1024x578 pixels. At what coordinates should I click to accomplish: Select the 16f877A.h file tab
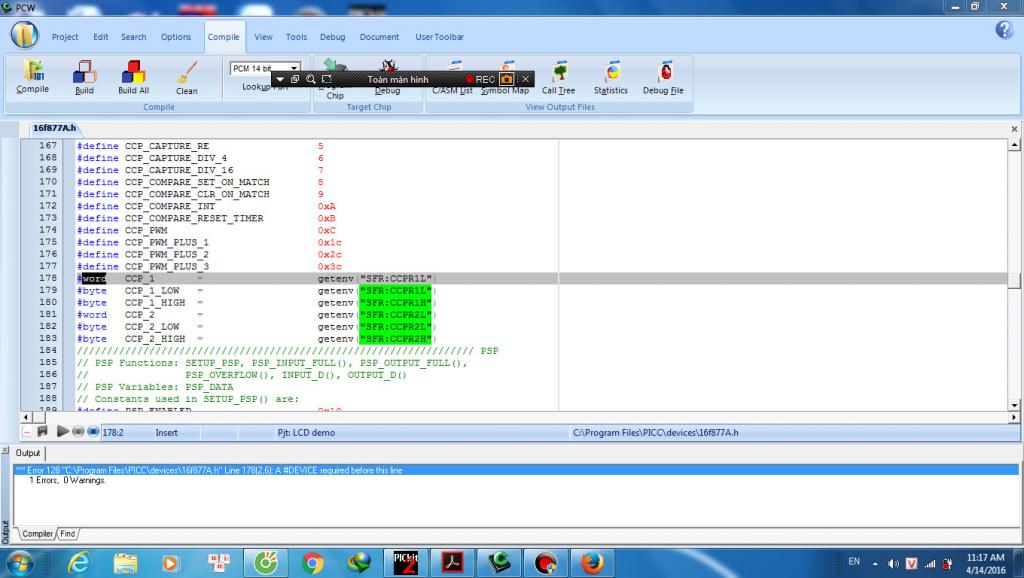click(54, 128)
